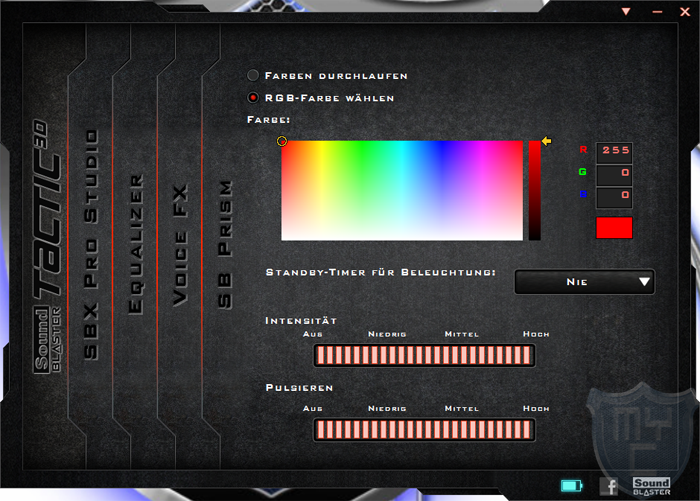Click the Pulsieren heading
This screenshot has height=501, width=700.
click(299, 388)
